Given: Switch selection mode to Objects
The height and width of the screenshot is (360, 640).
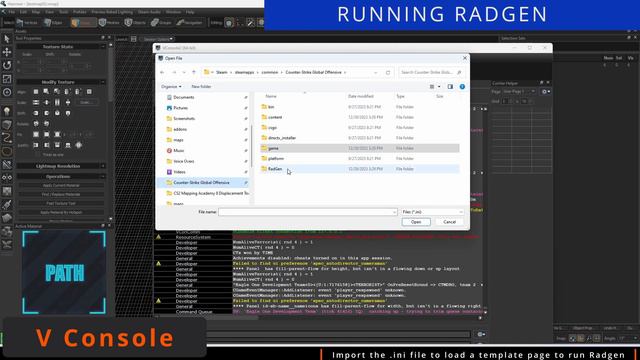Looking at the screenshot, I should click(136, 22).
